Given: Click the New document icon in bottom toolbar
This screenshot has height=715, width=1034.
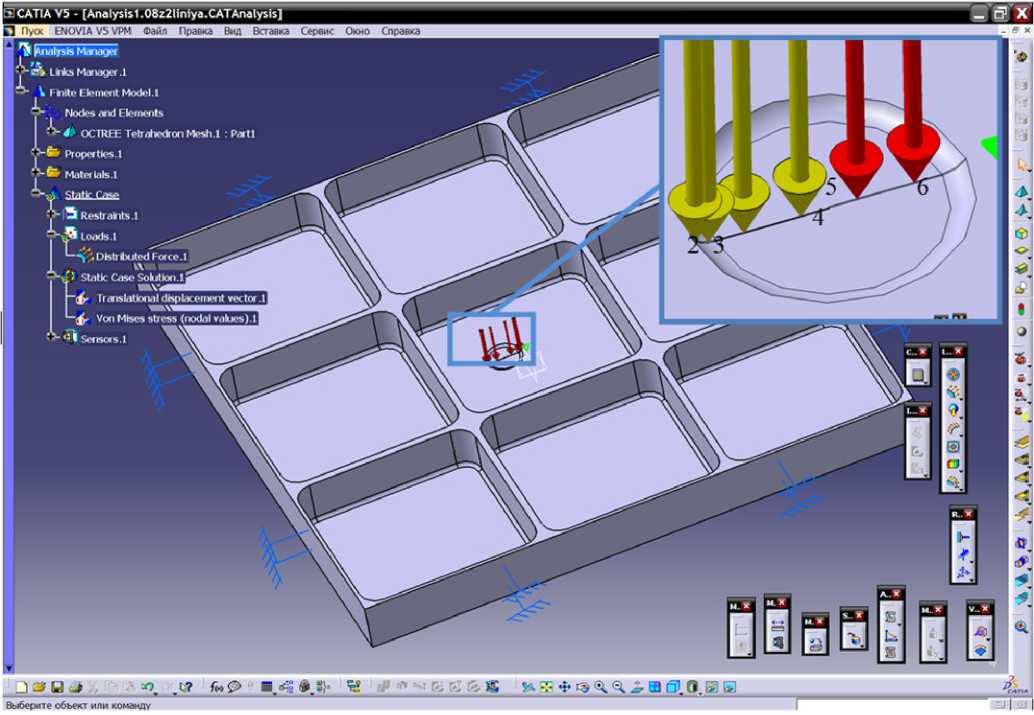Looking at the screenshot, I should pyautogui.click(x=22, y=687).
